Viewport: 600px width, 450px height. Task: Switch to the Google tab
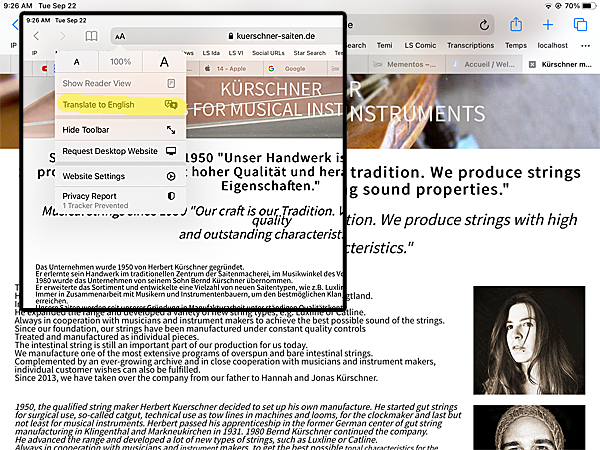click(x=291, y=69)
